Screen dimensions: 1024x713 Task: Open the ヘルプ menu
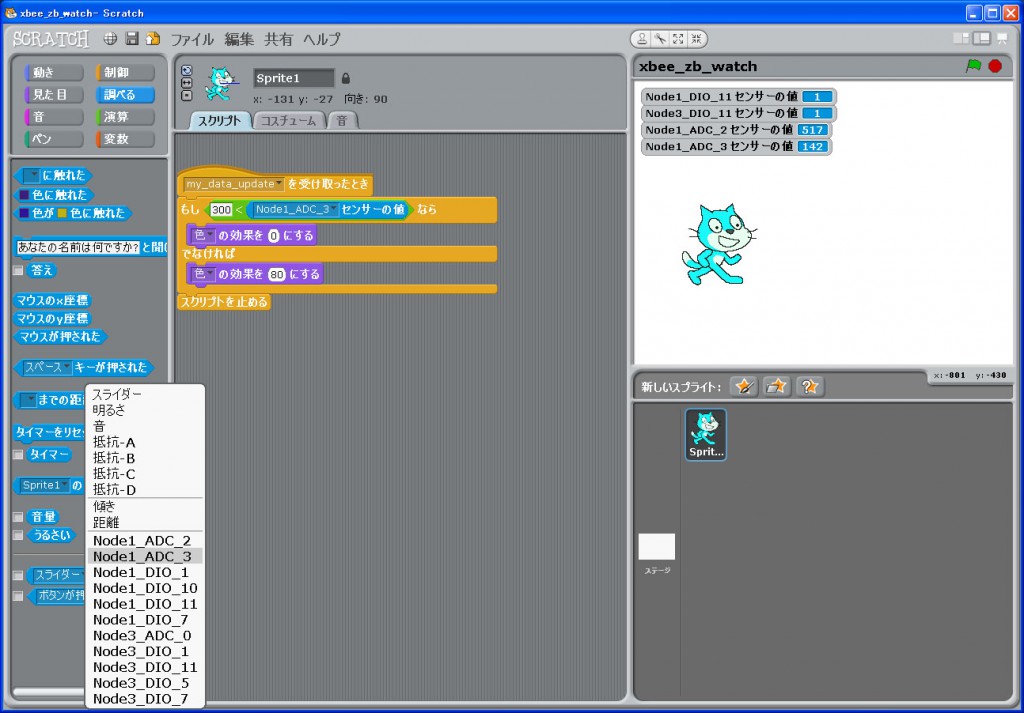(322, 39)
